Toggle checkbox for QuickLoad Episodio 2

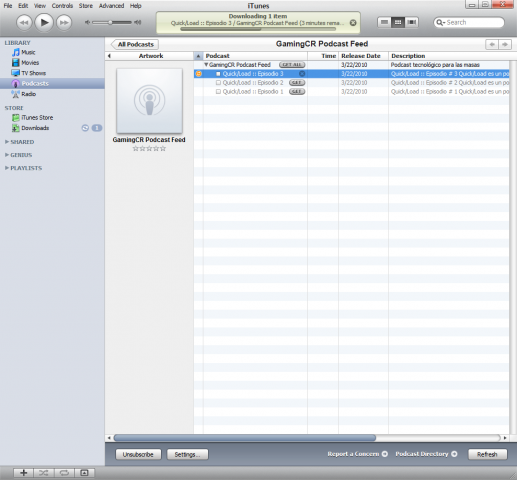click(x=218, y=83)
